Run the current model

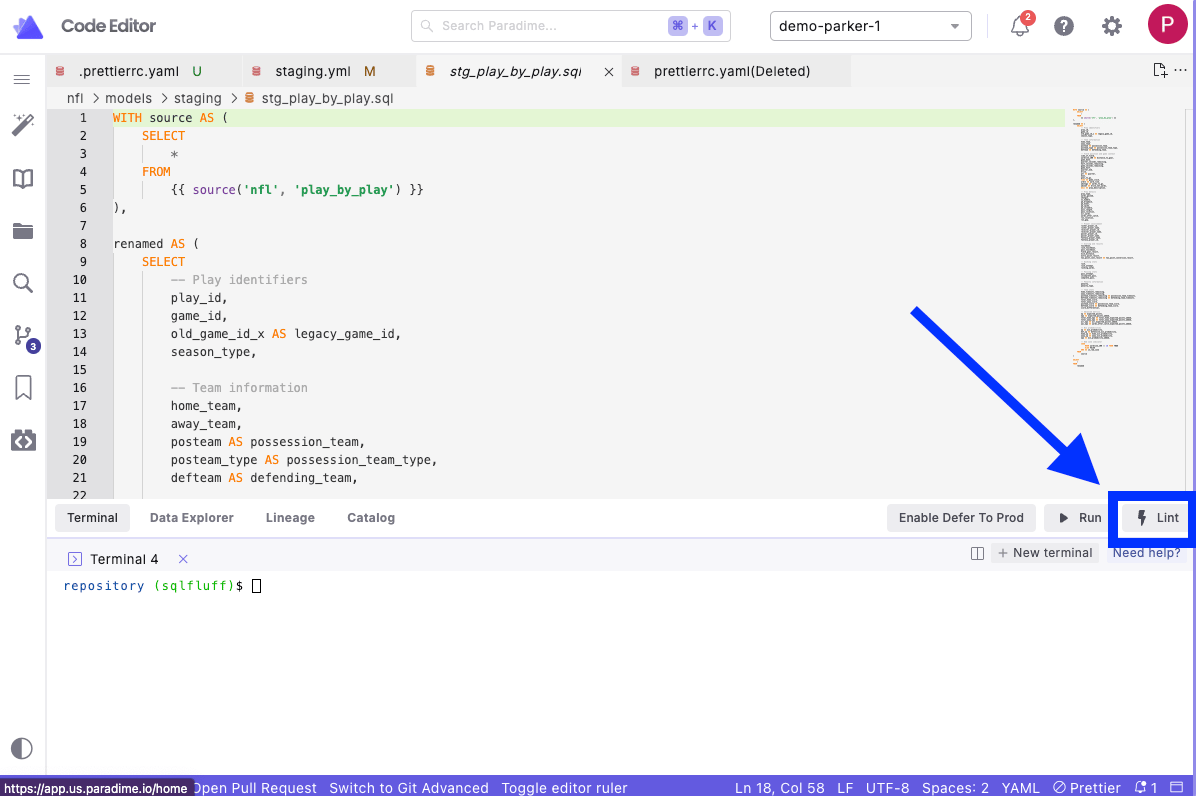1077,518
